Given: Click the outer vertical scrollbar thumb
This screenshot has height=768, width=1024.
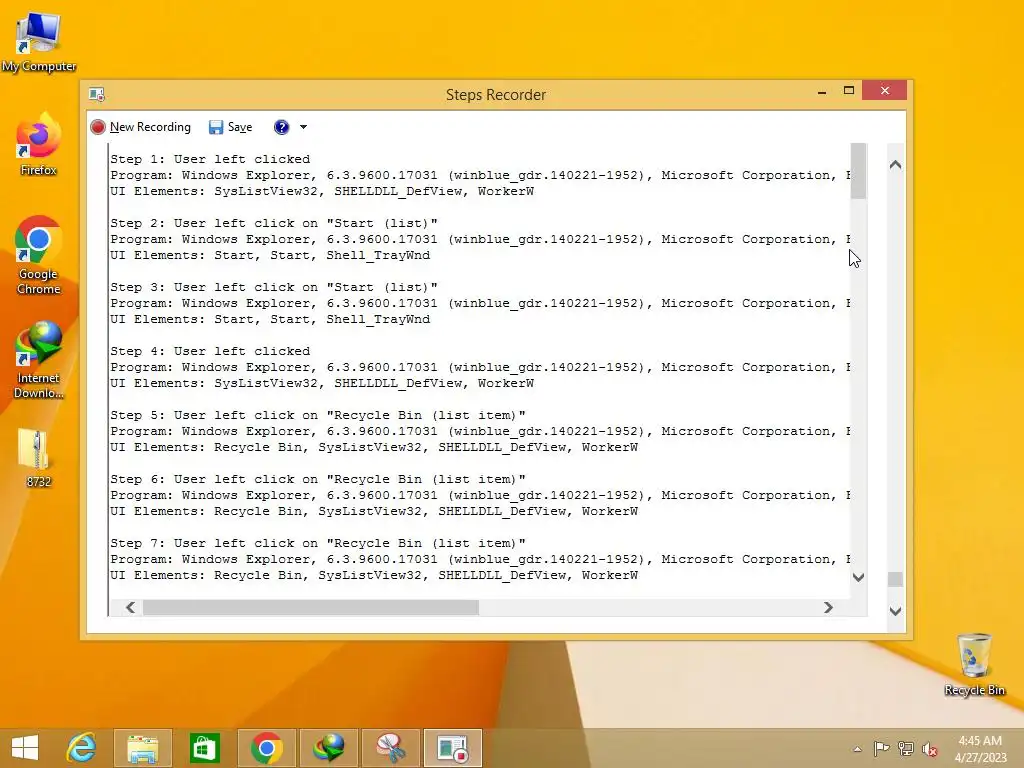Looking at the screenshot, I should (895, 579).
